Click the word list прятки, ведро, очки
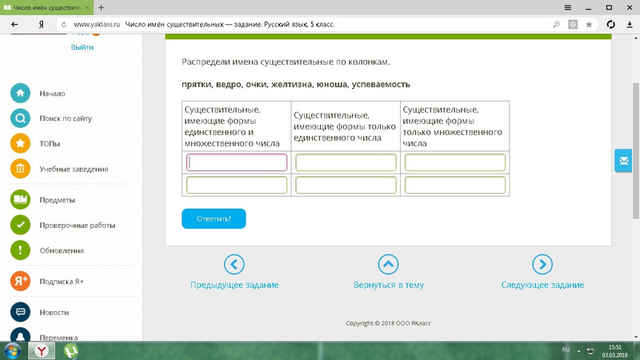Image resolution: width=640 pixels, height=360 pixels. pyautogui.click(x=296, y=84)
